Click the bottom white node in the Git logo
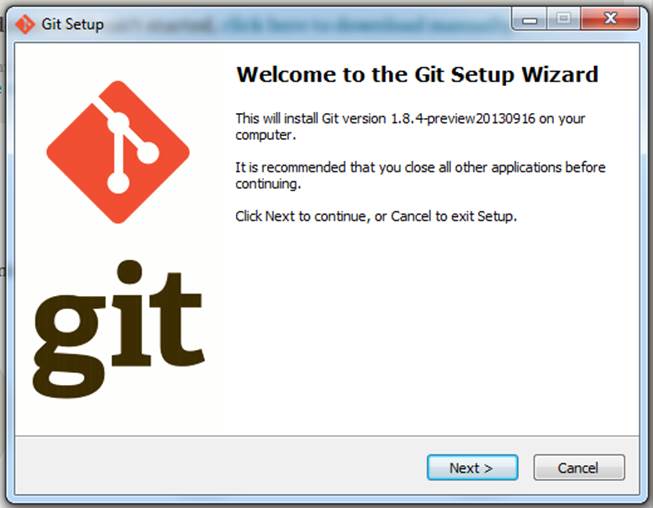653x508 pixels. pyautogui.click(x=118, y=183)
